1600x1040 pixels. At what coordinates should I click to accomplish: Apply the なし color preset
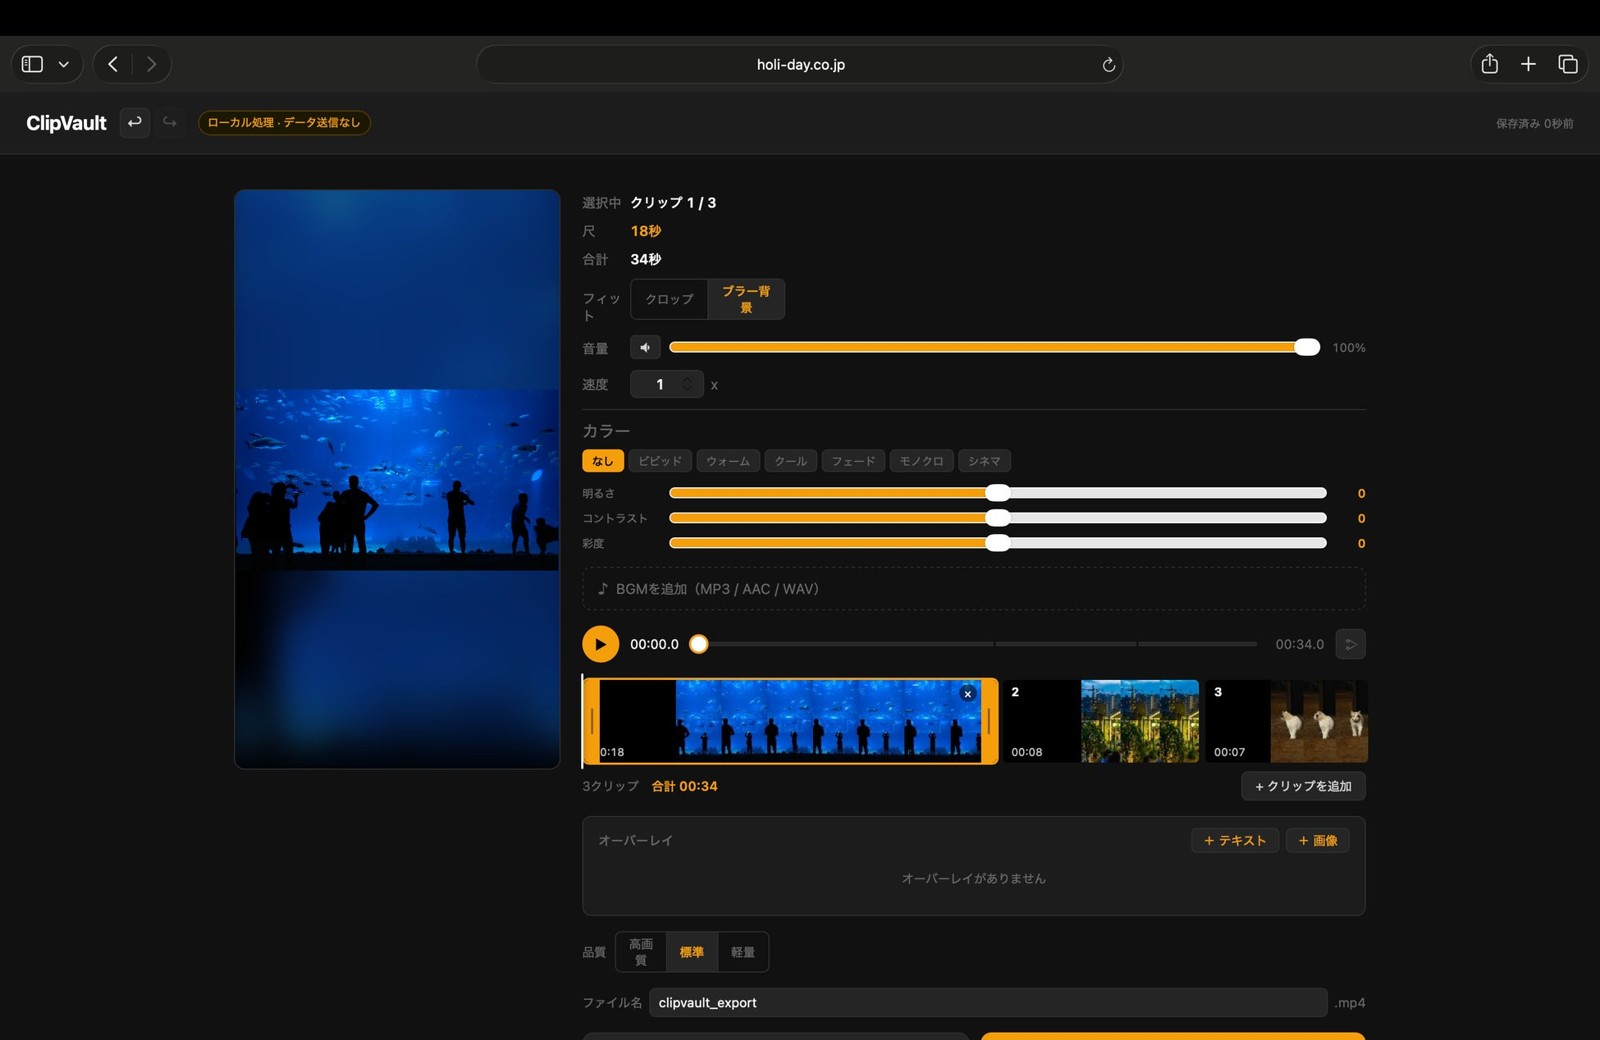point(603,461)
